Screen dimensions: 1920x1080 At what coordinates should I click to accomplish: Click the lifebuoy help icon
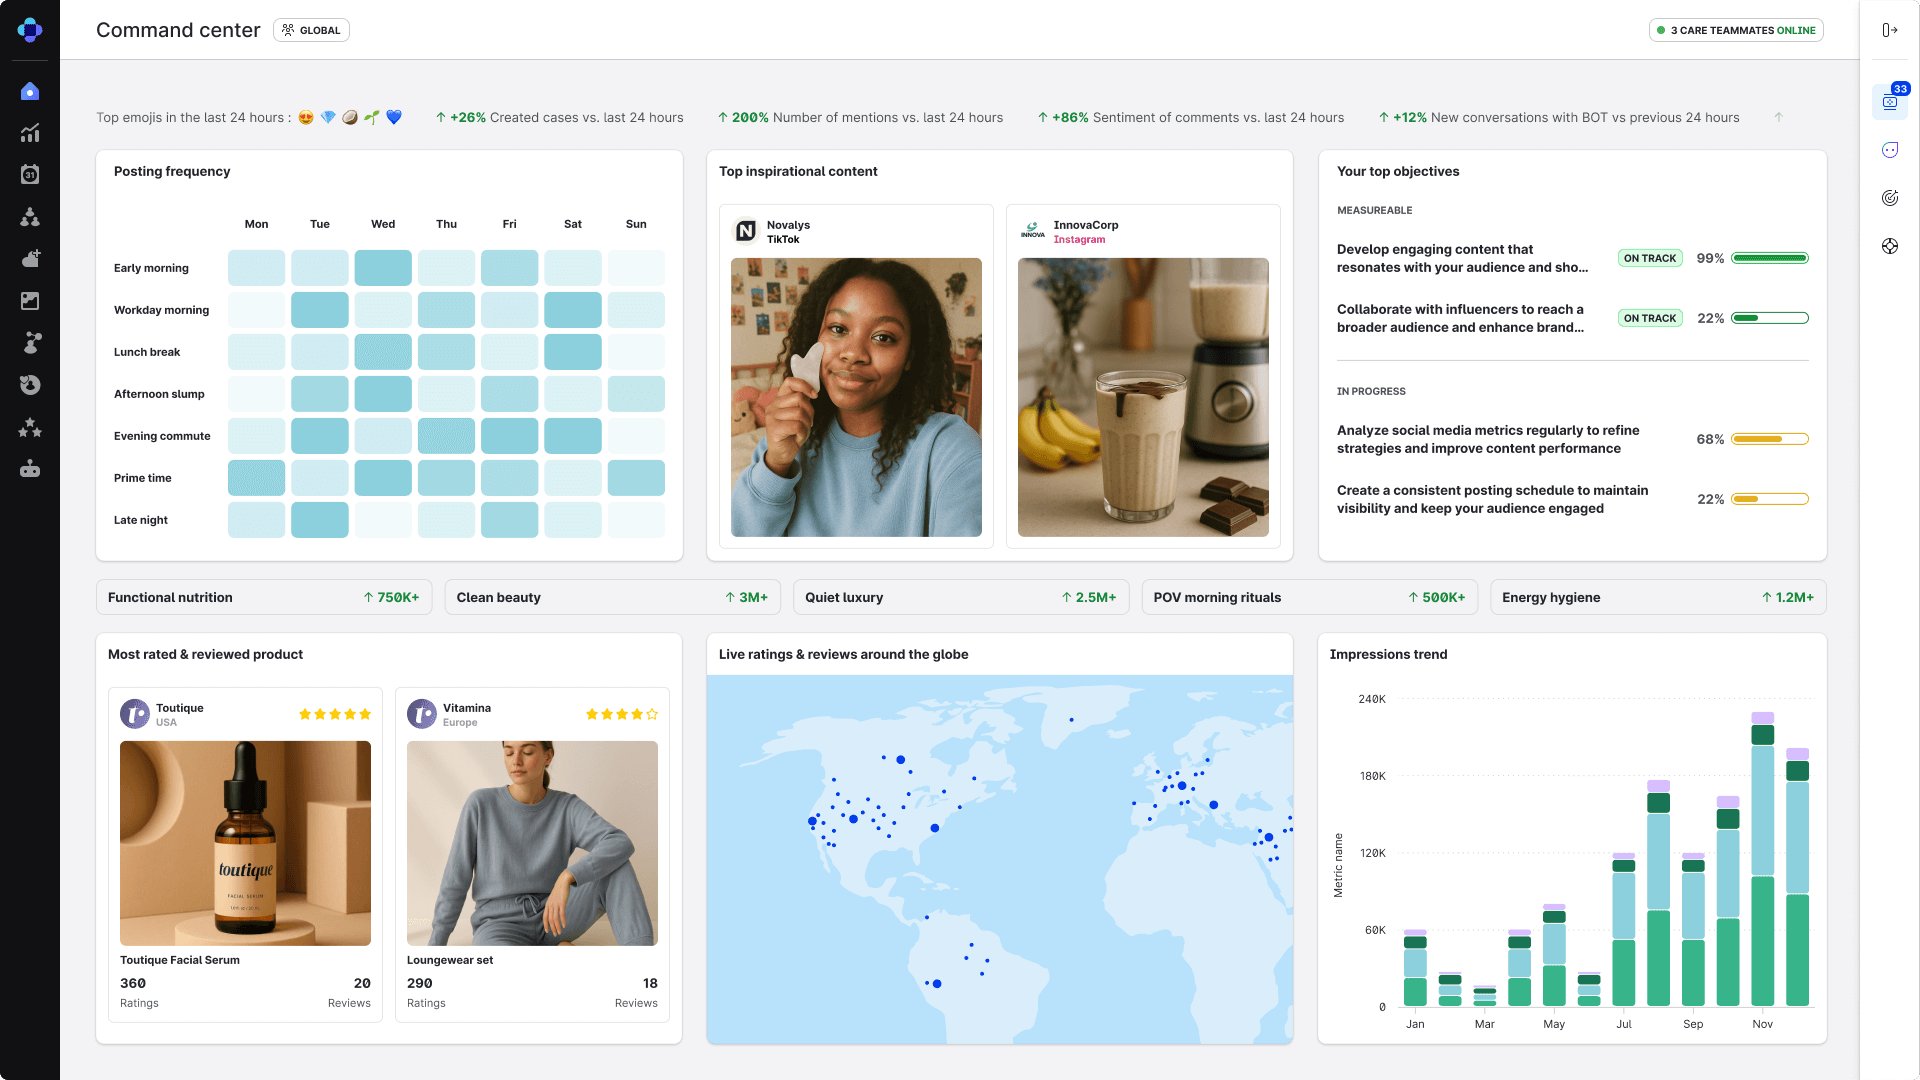pyautogui.click(x=1890, y=246)
